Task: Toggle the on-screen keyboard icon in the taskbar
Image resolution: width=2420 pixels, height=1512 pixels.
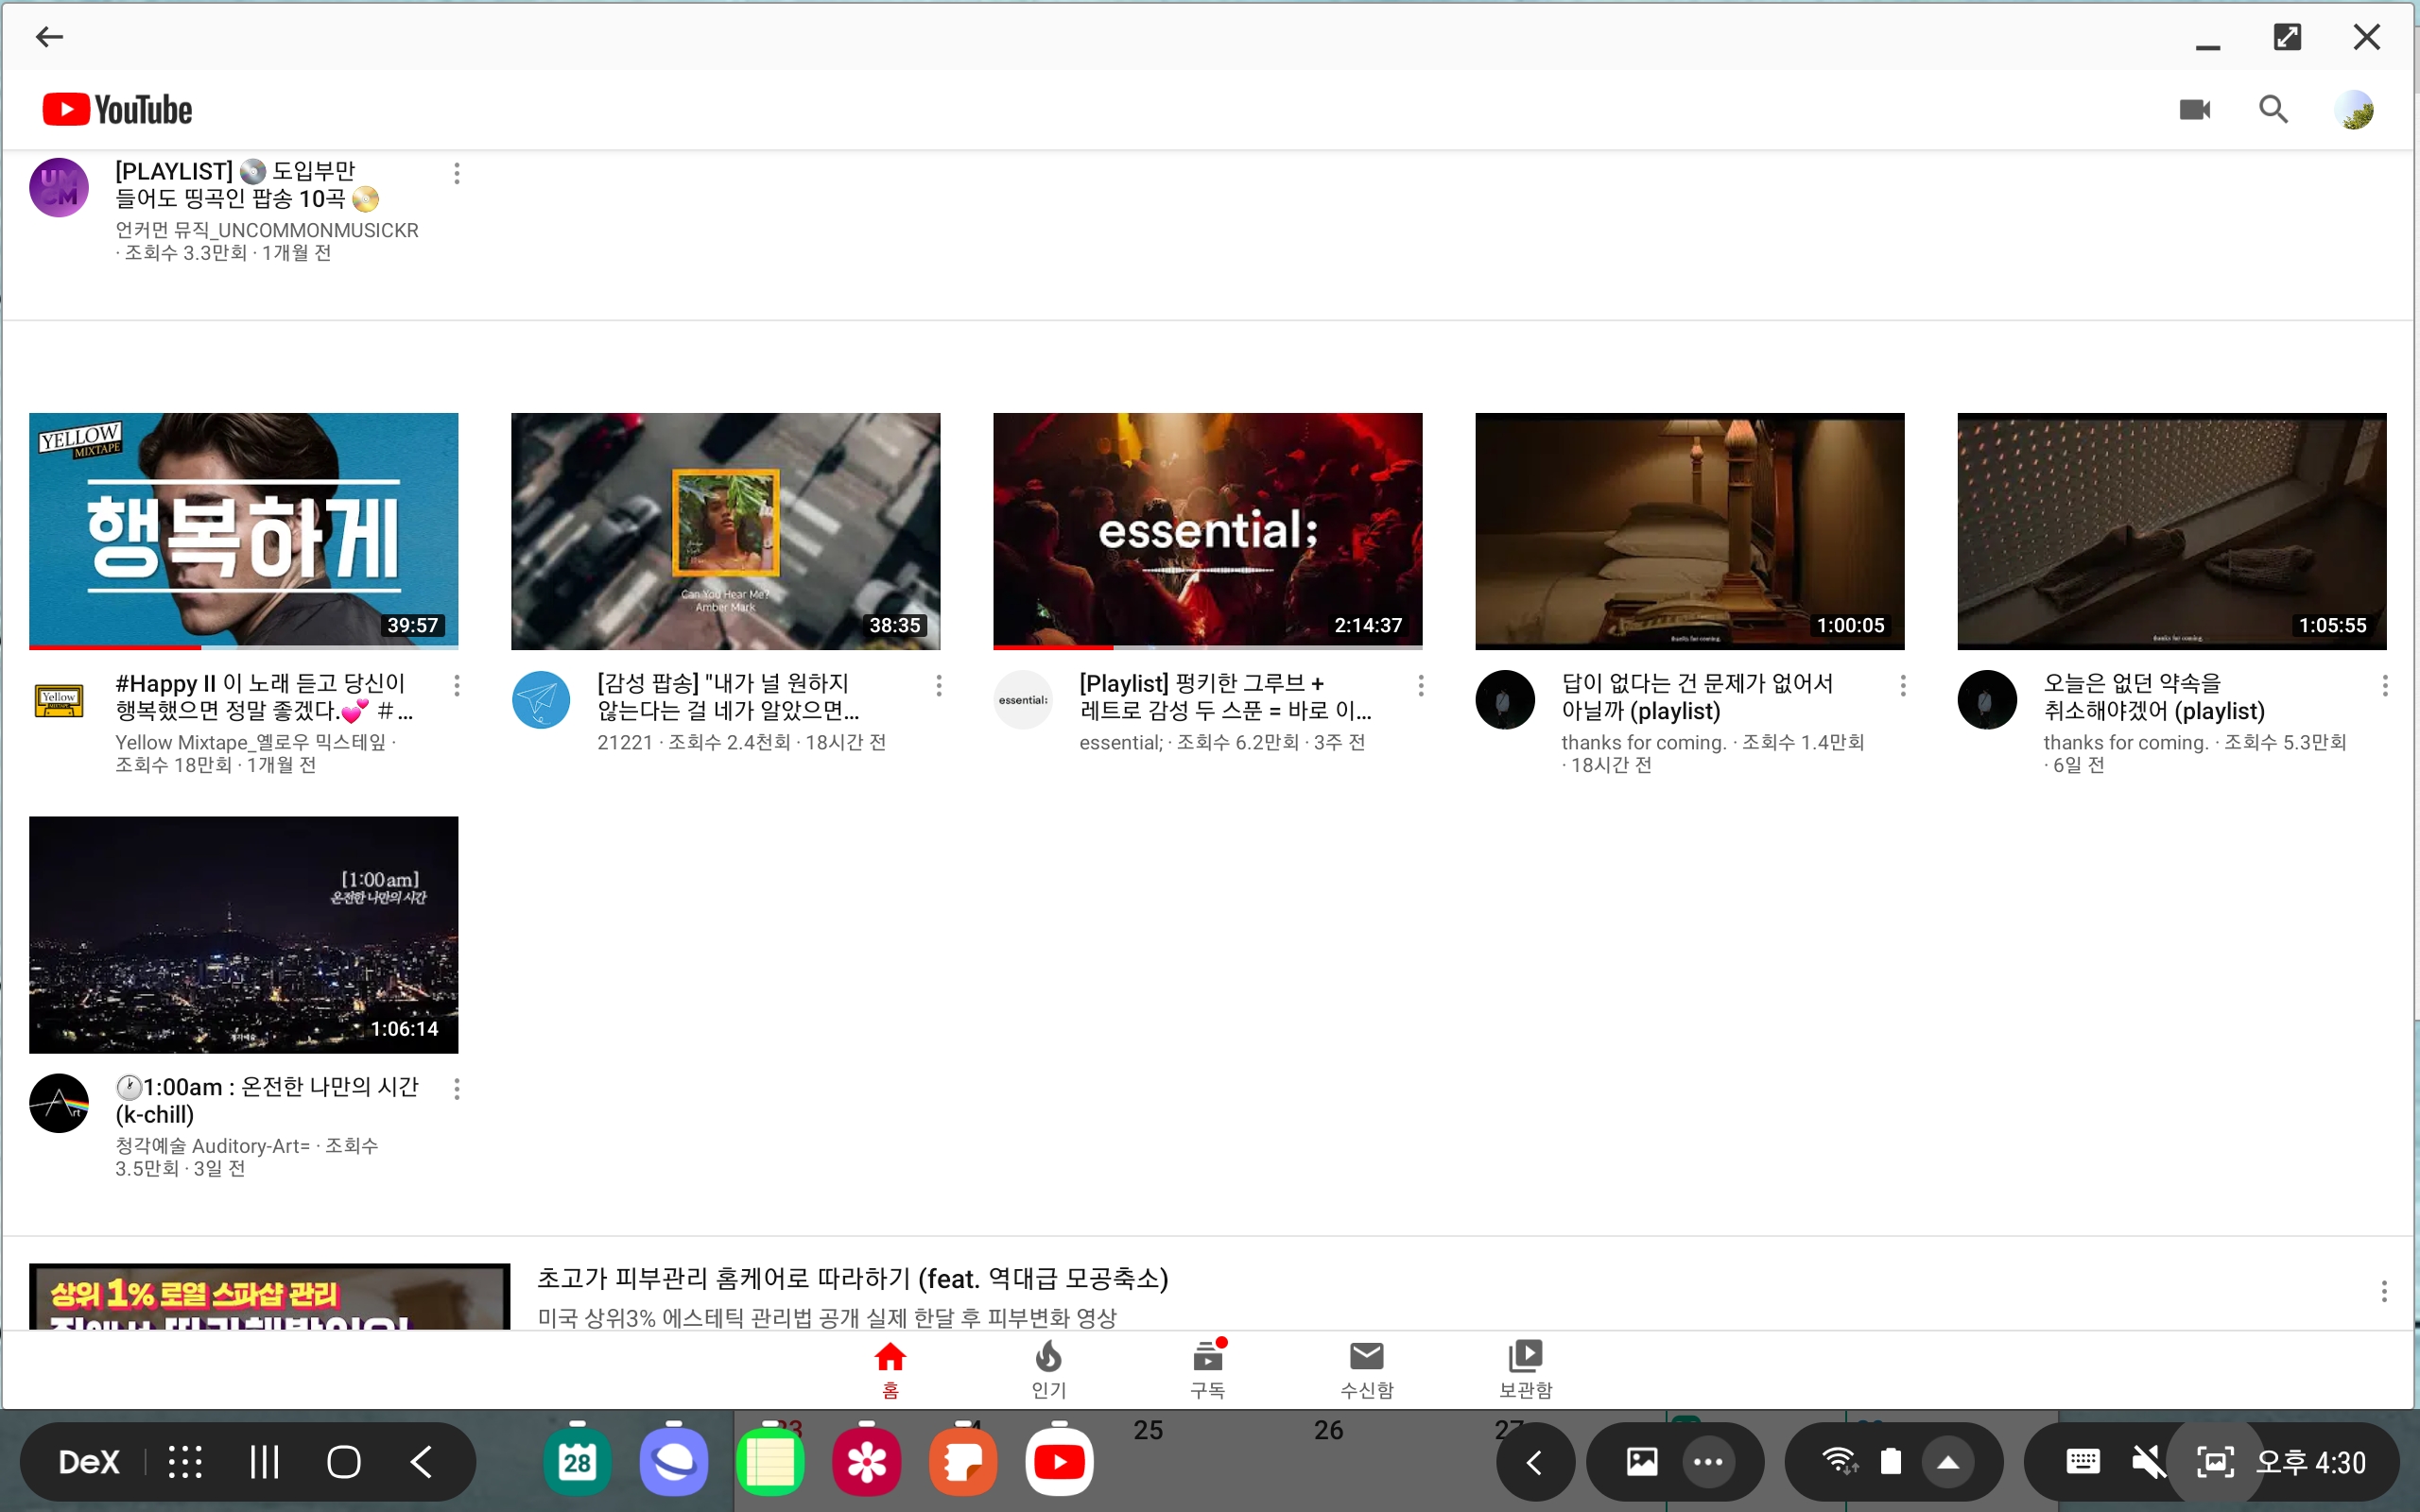Action: click(2082, 1461)
